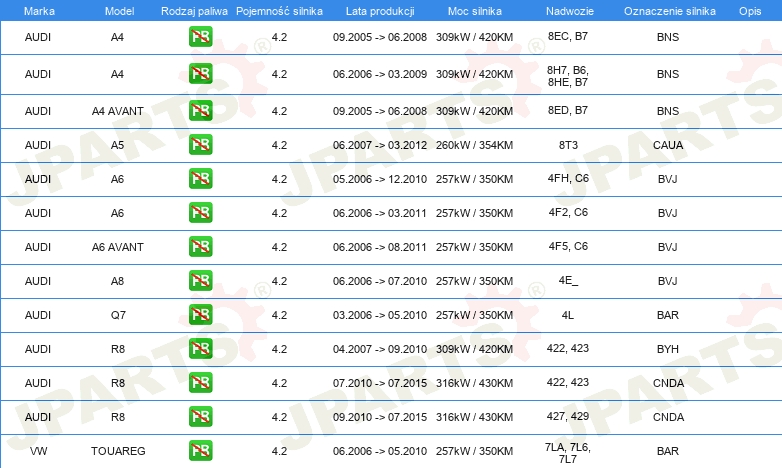
Task: Click production years 06.2006 -> 07.2010
Action: point(380,281)
